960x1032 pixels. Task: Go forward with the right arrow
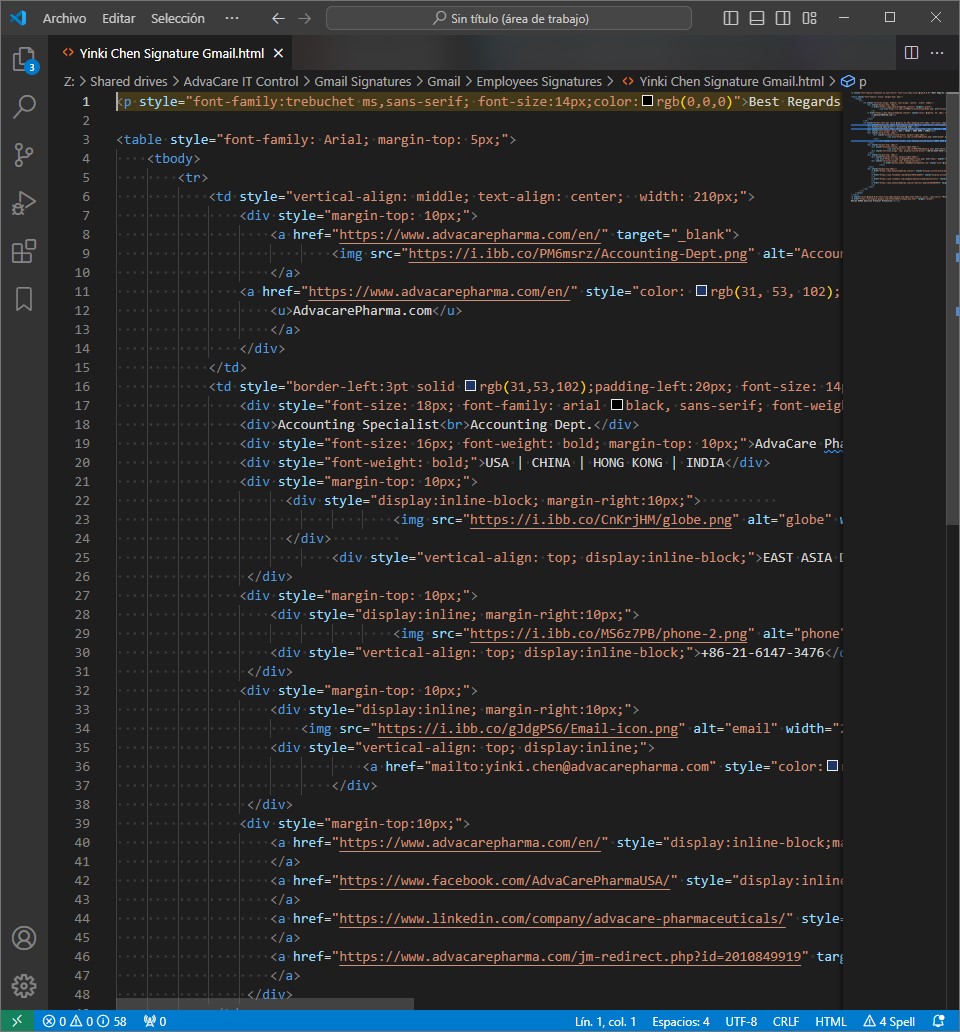click(x=305, y=18)
